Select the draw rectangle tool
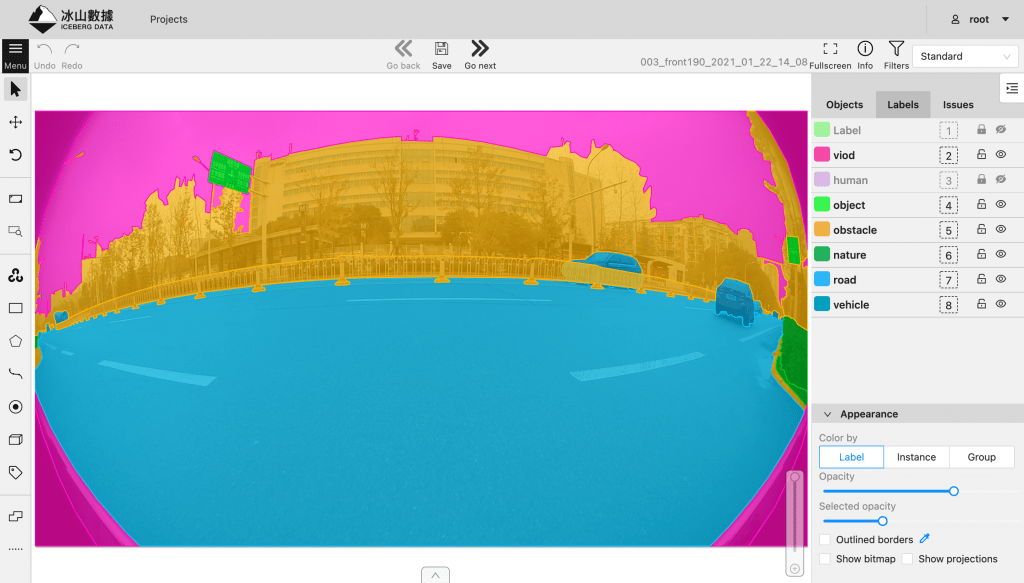Image resolution: width=1024 pixels, height=583 pixels. (15, 308)
